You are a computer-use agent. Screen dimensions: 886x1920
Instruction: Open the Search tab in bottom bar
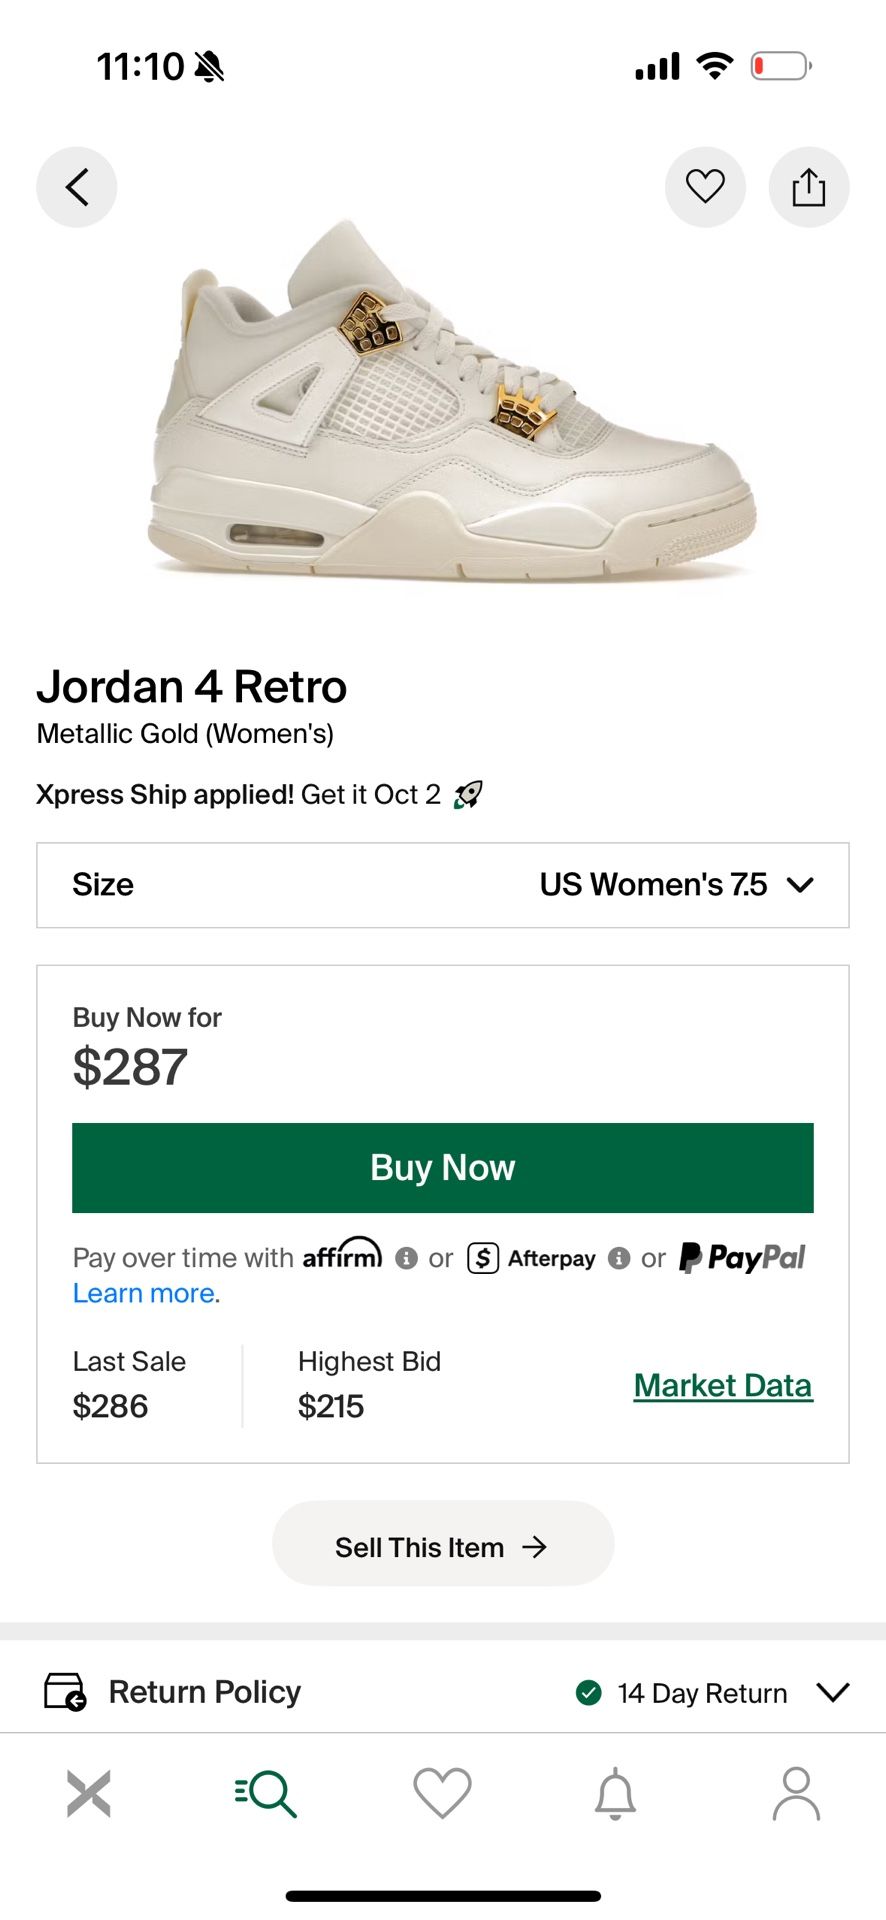point(266,1793)
